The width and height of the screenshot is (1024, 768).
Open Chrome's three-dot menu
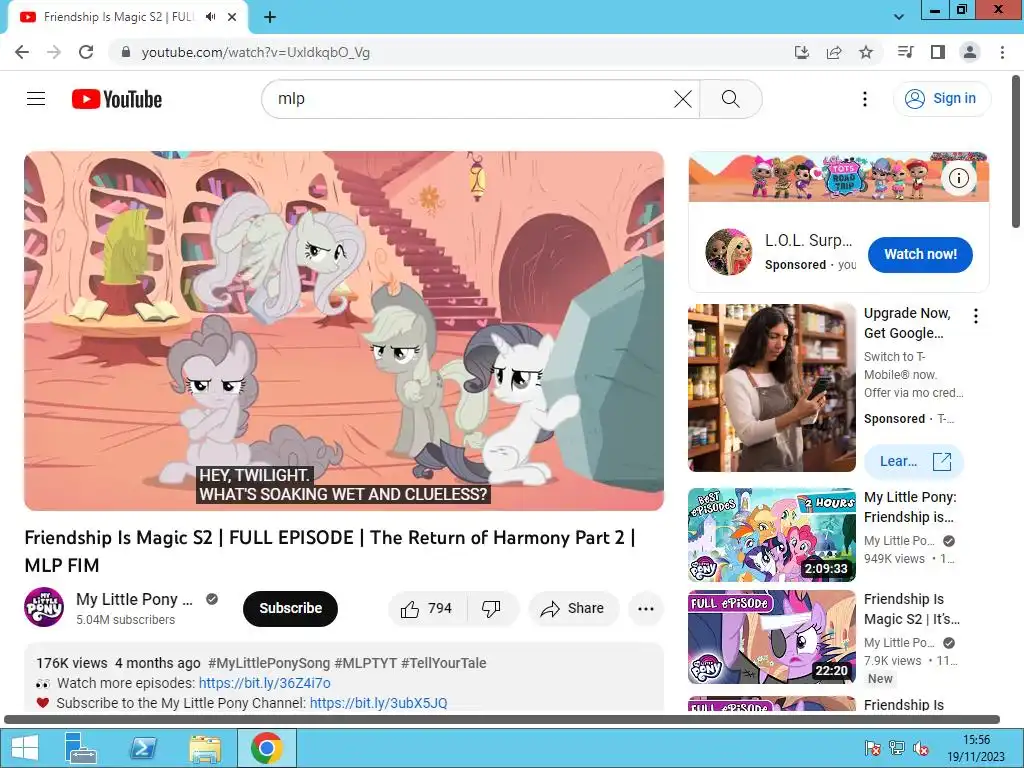[1002, 52]
